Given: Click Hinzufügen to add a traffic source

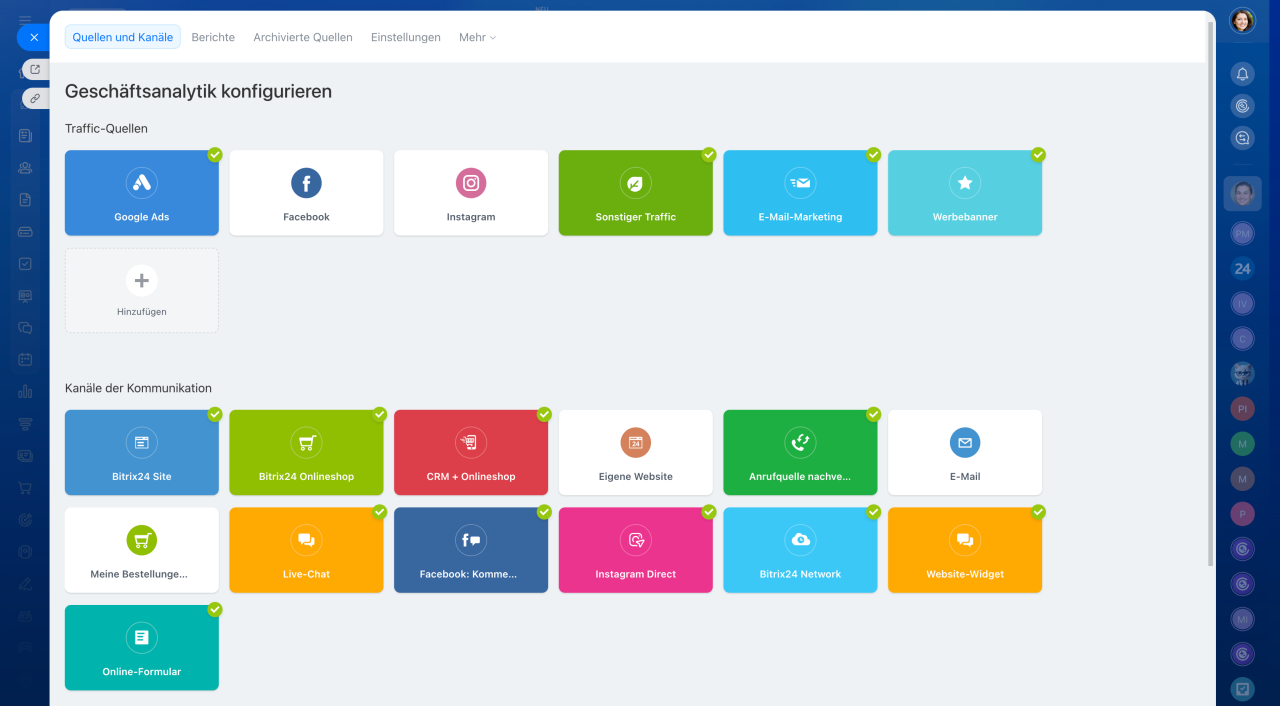Looking at the screenshot, I should (141, 290).
